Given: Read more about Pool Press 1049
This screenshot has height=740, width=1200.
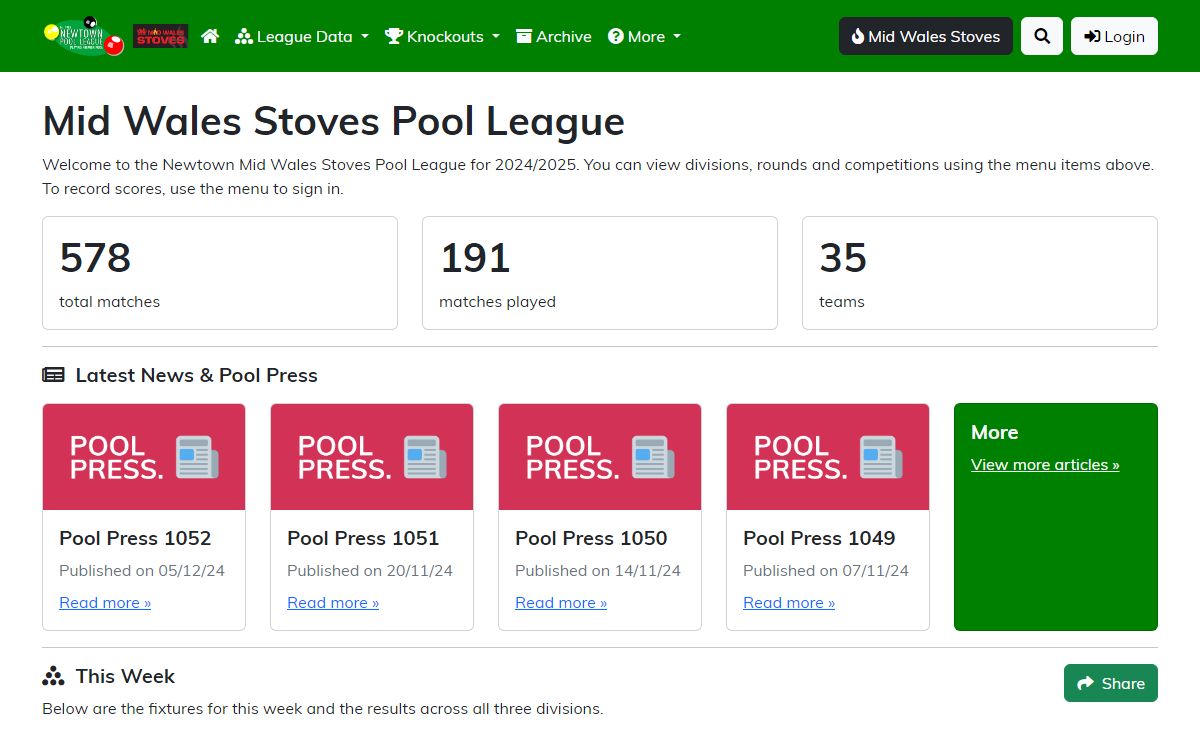Looking at the screenshot, I should [789, 602].
